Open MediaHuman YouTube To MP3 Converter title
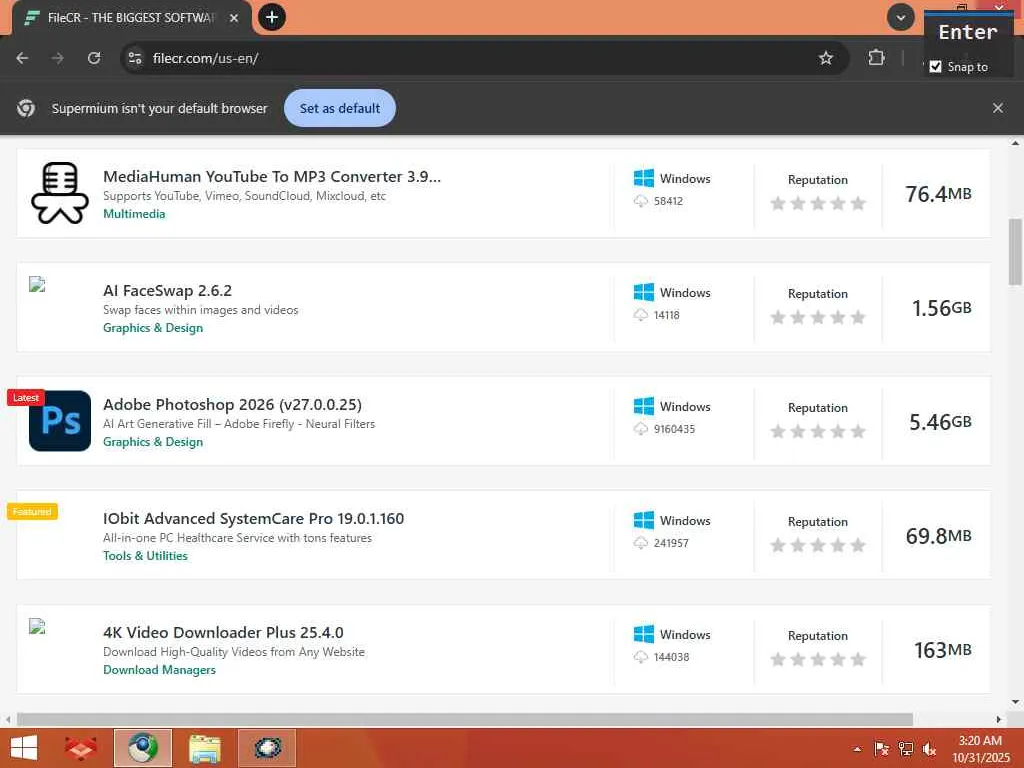The height and width of the screenshot is (768, 1024). pos(272,176)
